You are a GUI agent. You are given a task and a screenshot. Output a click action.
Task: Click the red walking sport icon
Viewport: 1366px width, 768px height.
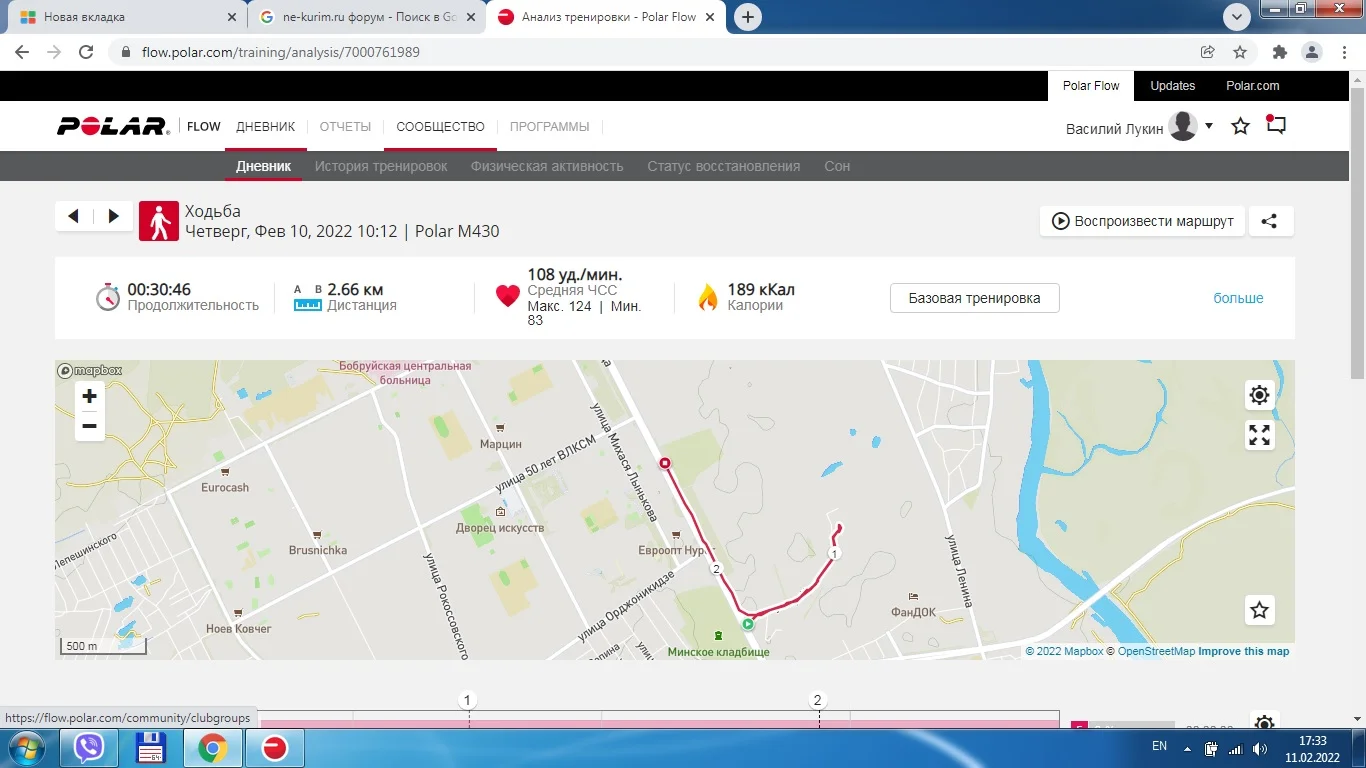[x=158, y=221]
